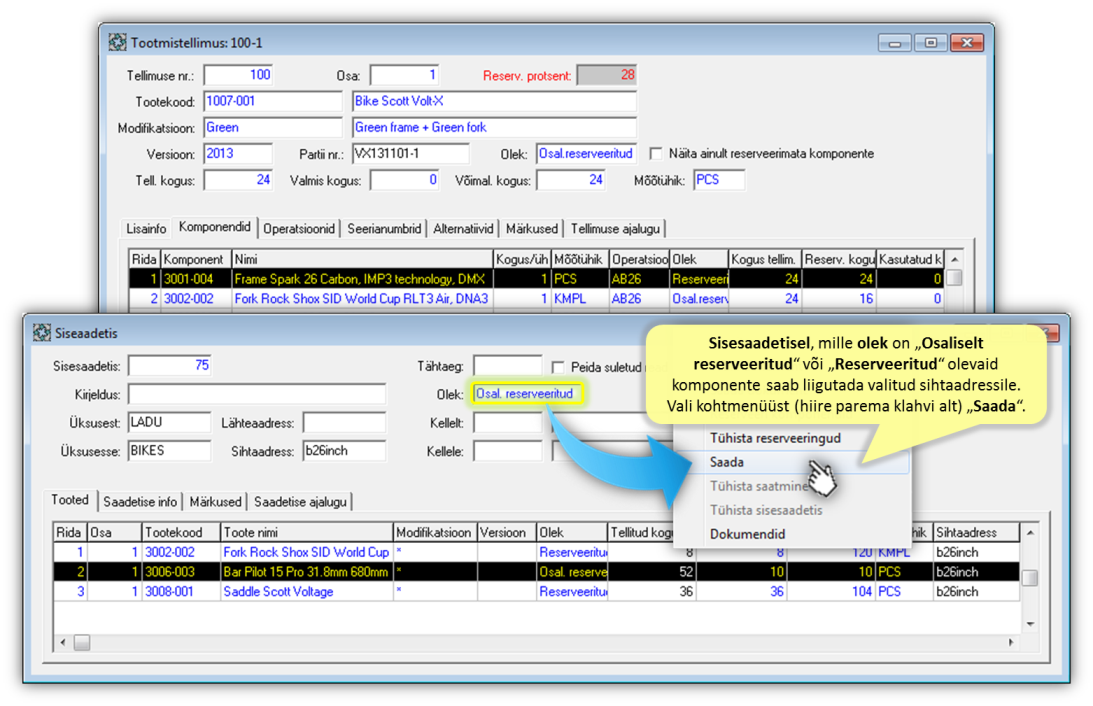
Task: Click the Kirjeldus input field
Action: point(257,394)
